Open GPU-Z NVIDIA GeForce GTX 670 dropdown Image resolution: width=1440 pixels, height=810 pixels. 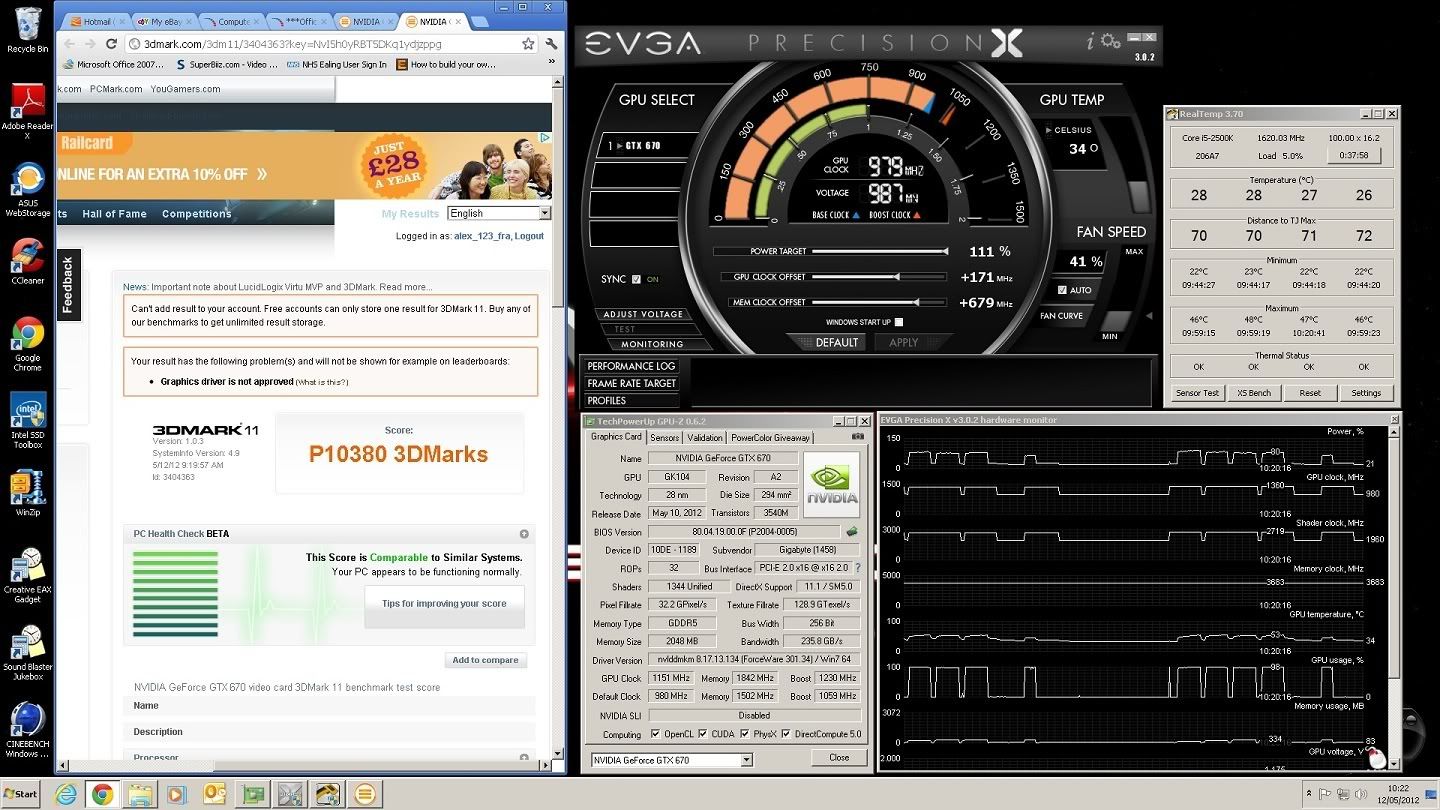(x=671, y=760)
